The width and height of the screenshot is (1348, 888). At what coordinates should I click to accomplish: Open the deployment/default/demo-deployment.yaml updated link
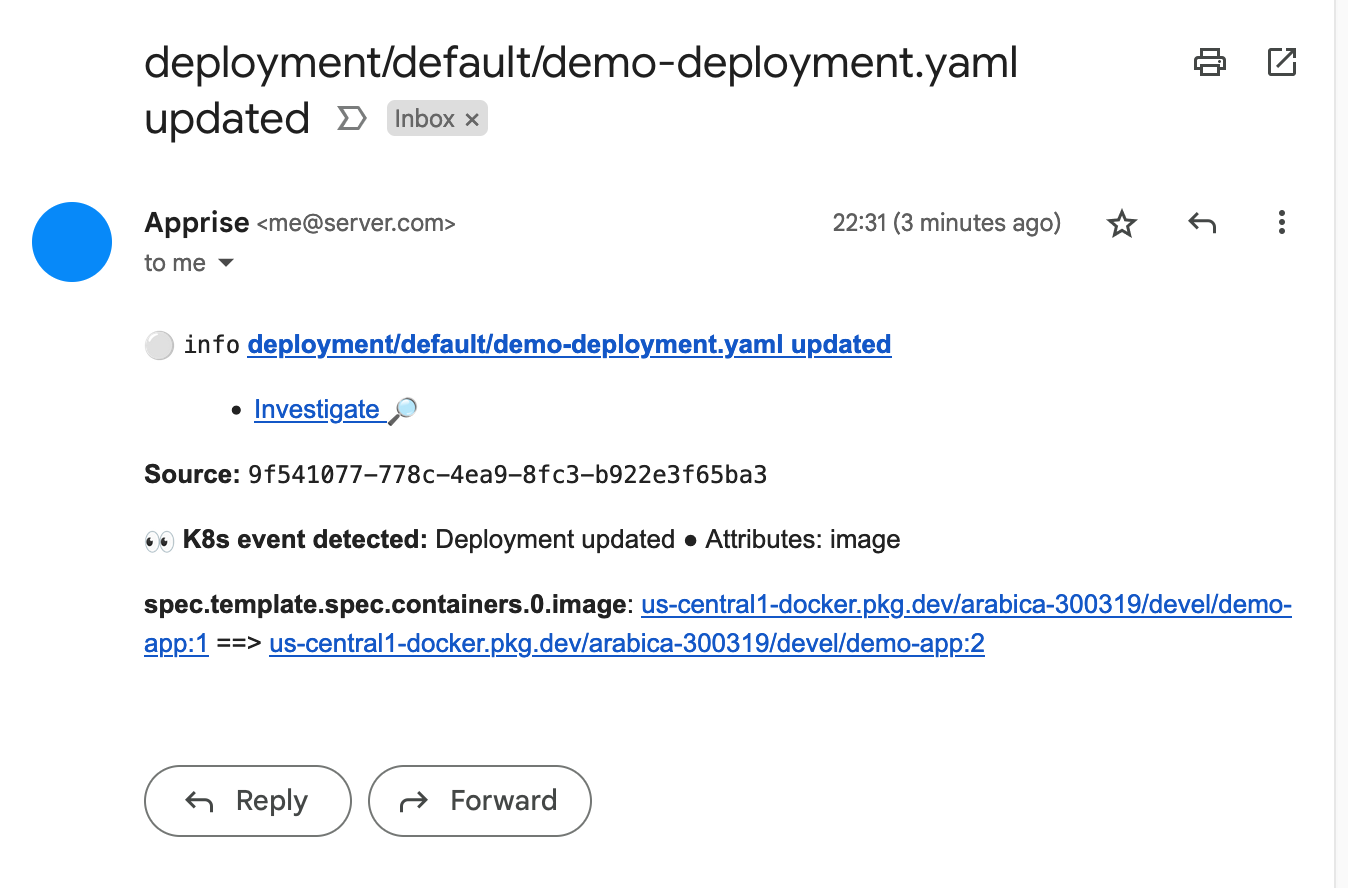coord(569,345)
